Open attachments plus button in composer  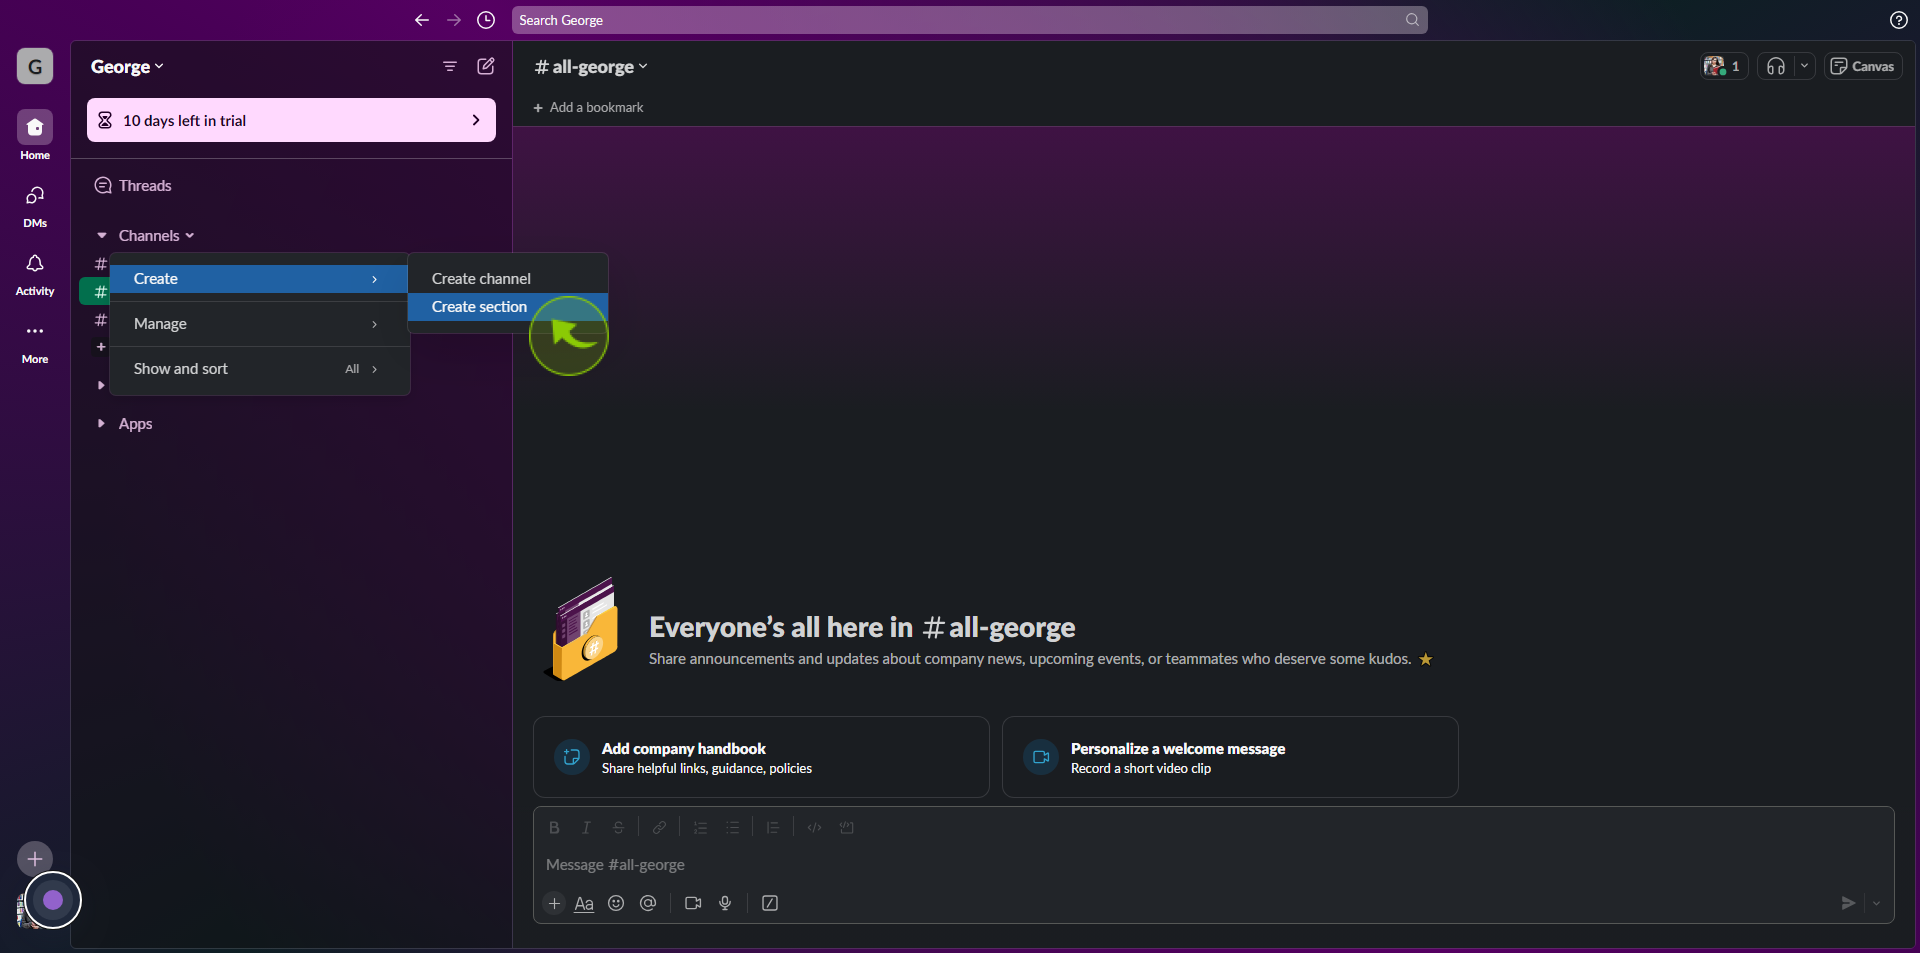[555, 903]
